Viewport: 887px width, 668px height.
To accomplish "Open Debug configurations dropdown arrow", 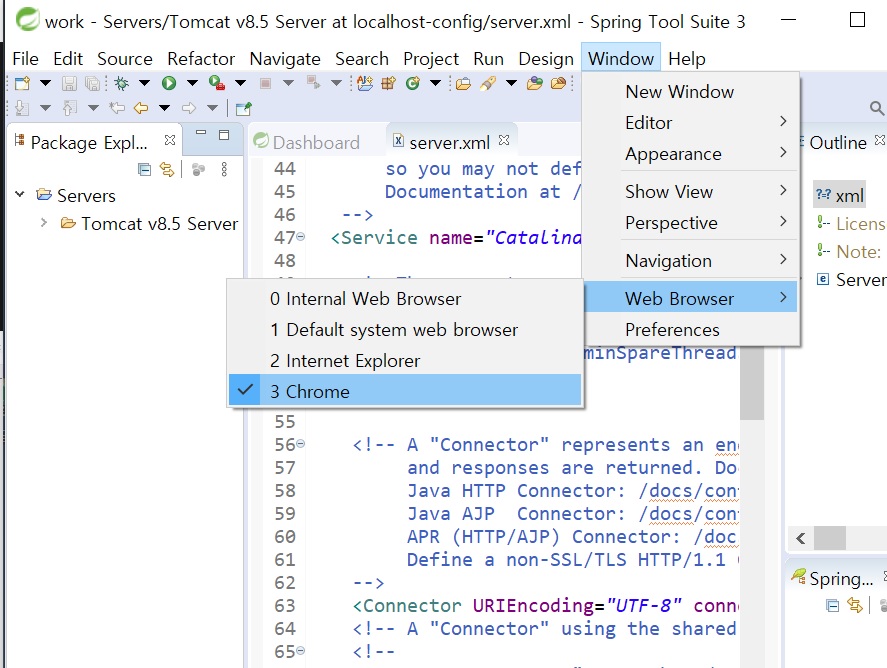I will click(x=144, y=84).
